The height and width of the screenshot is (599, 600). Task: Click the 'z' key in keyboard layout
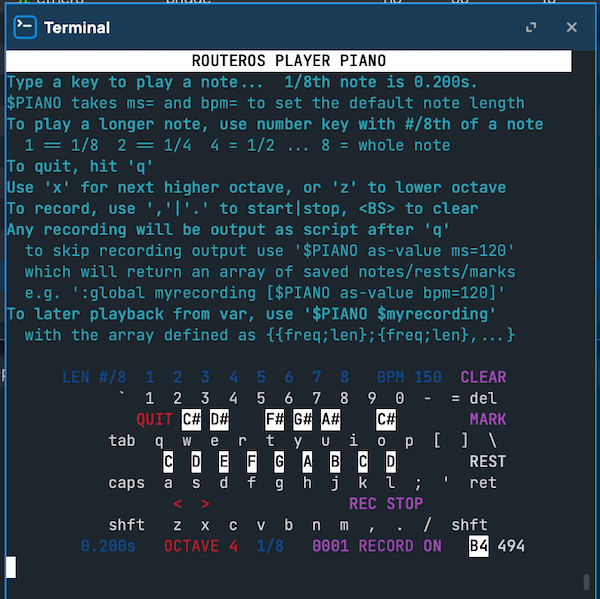click(178, 526)
